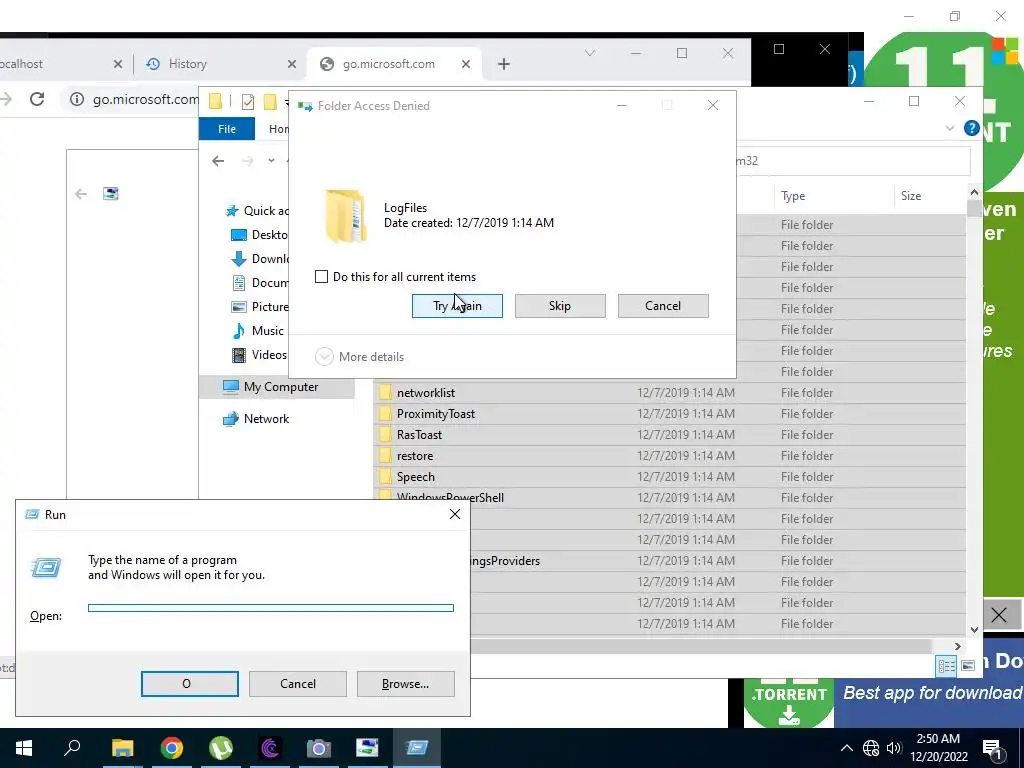Open the camera app taskbar icon
This screenshot has width=1024, height=768.
(x=319, y=748)
